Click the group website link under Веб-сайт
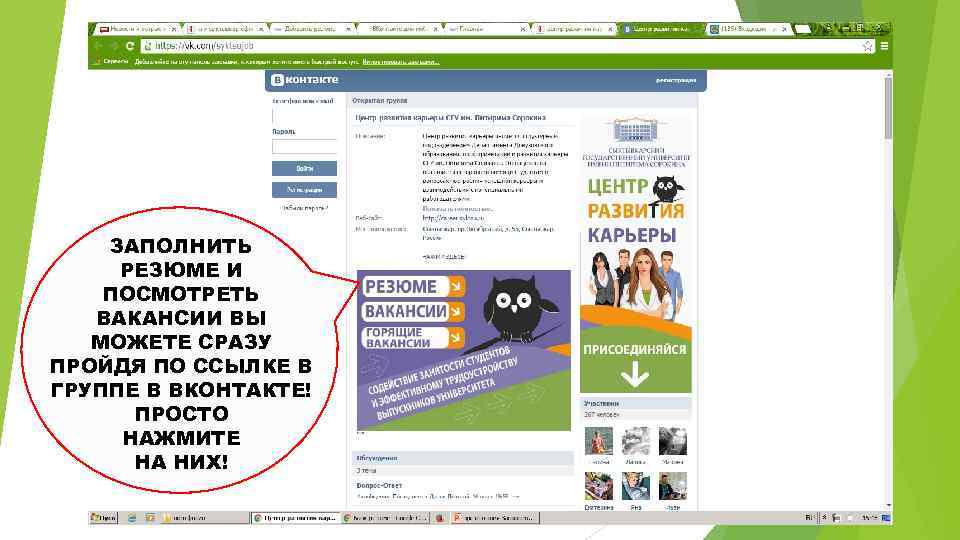The image size is (960, 540). click(453, 218)
